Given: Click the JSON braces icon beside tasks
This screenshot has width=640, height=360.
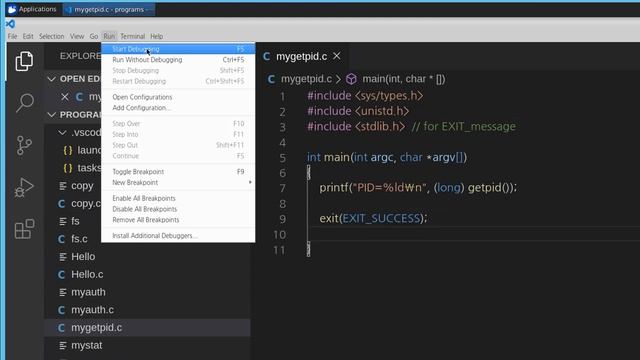Looking at the screenshot, I should coord(68,168).
